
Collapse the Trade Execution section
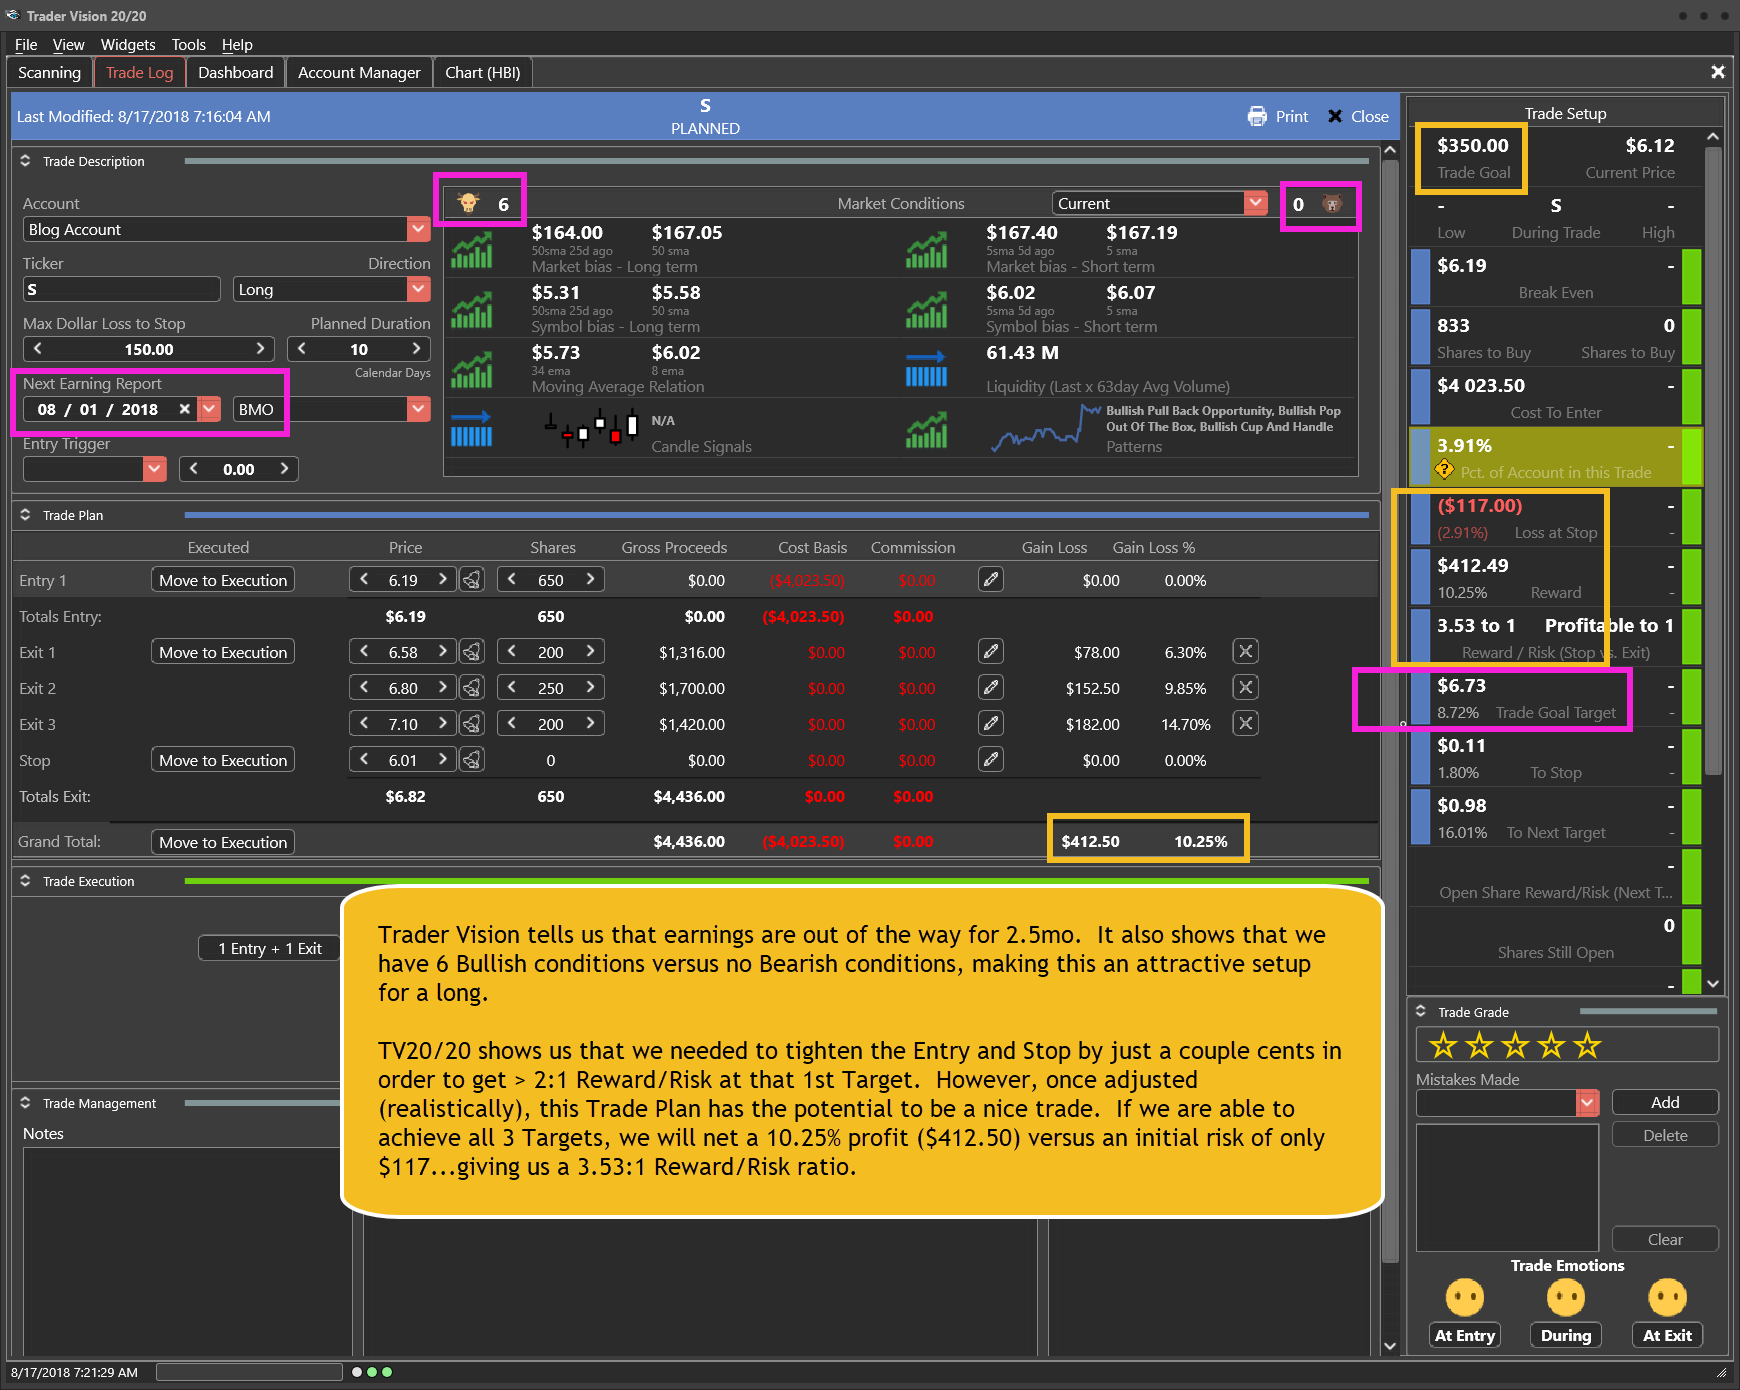coord(26,881)
